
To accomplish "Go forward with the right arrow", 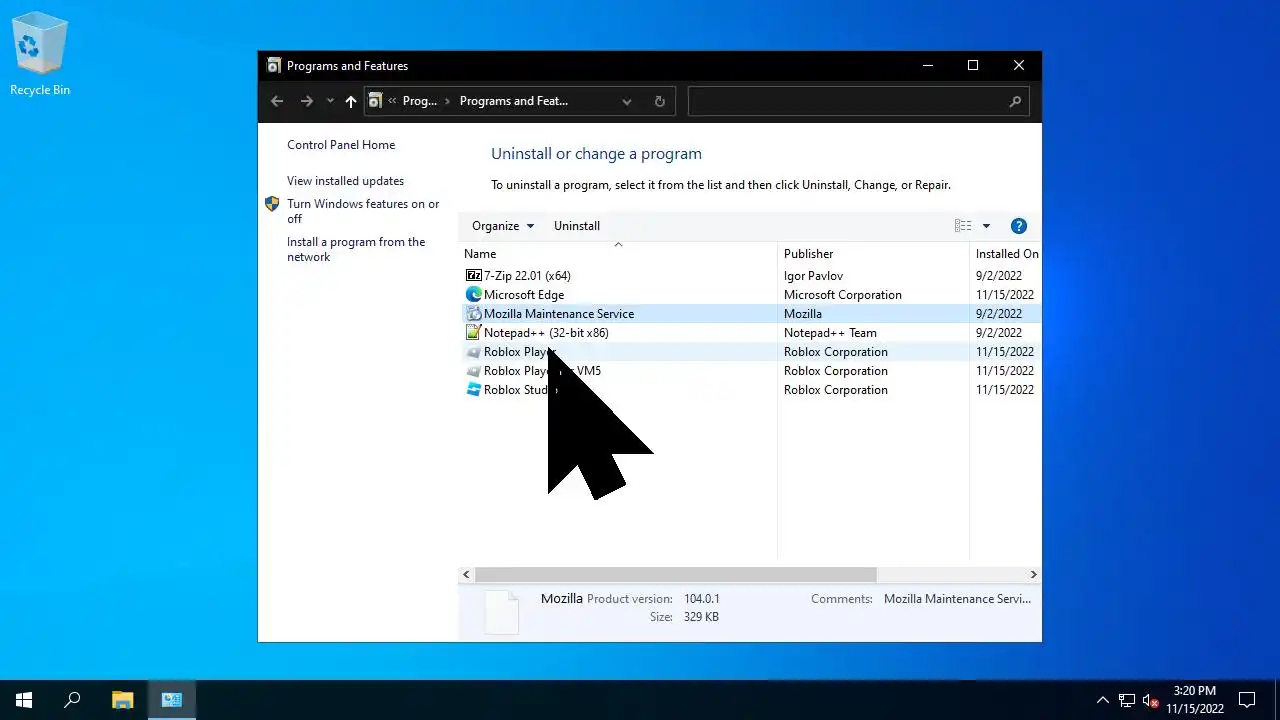I will point(307,101).
